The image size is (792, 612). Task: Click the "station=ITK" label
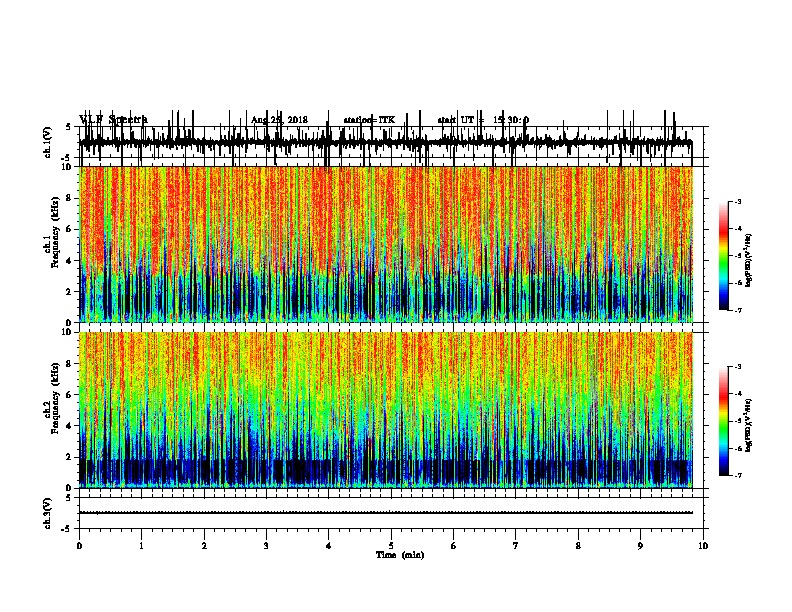click(369, 120)
